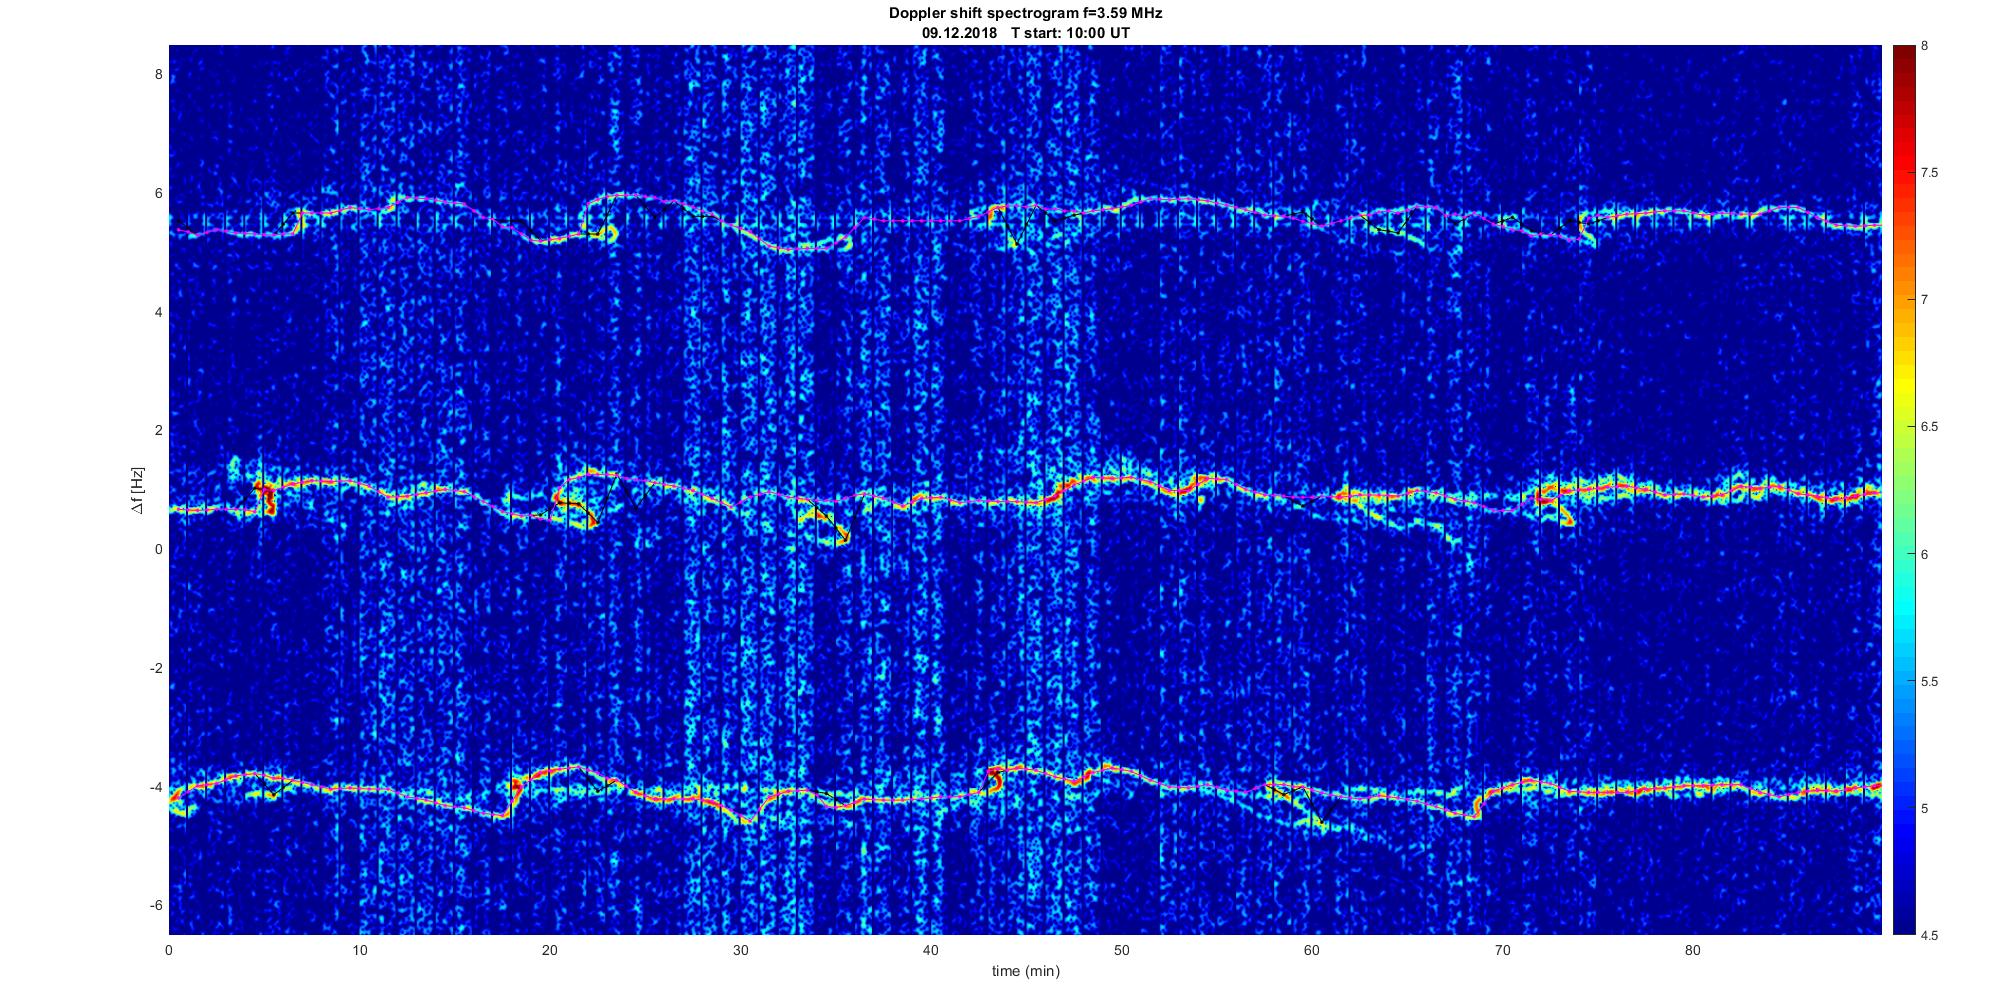Click the colorbar tick label '6.5'
Image resolution: width=2000 pixels, height=1003 pixels.
point(1929,427)
